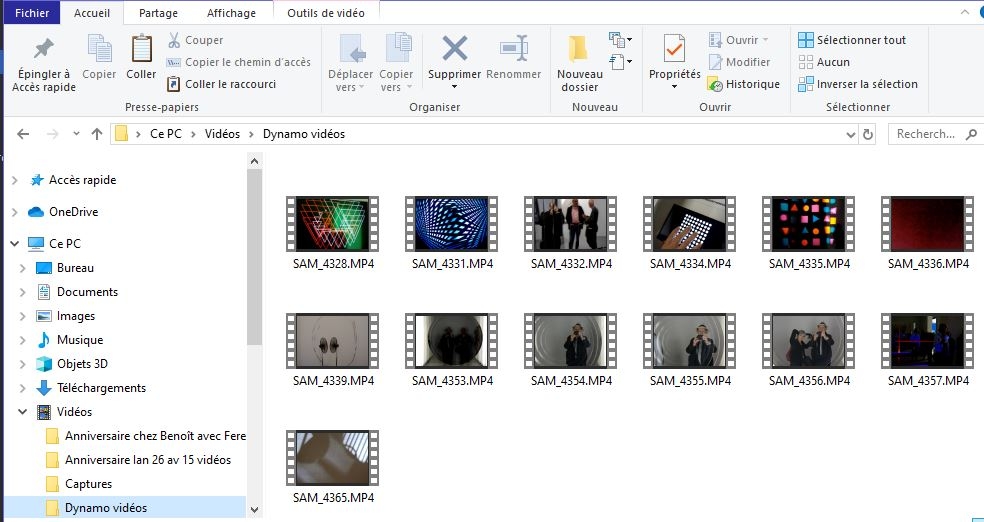Select the SAM_4328.MP4 video thumbnail

pos(332,224)
